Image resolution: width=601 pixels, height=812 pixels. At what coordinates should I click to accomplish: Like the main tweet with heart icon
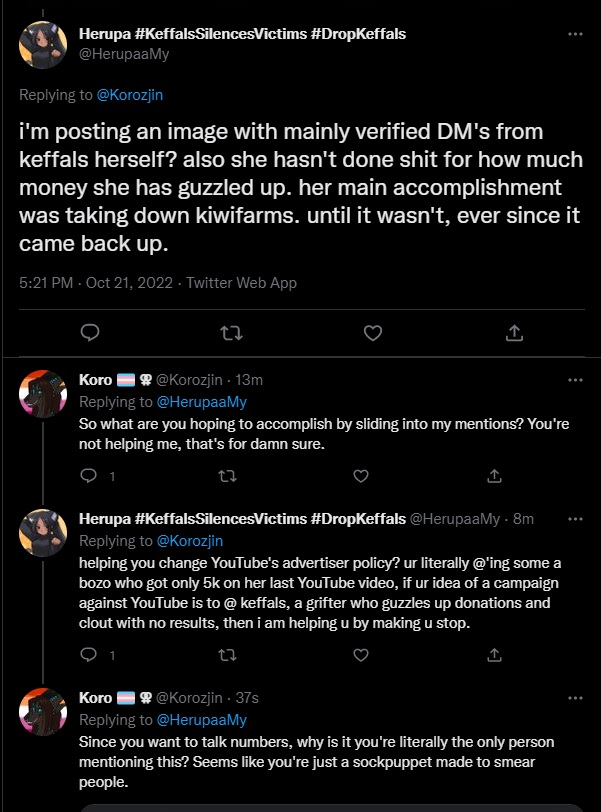point(373,332)
